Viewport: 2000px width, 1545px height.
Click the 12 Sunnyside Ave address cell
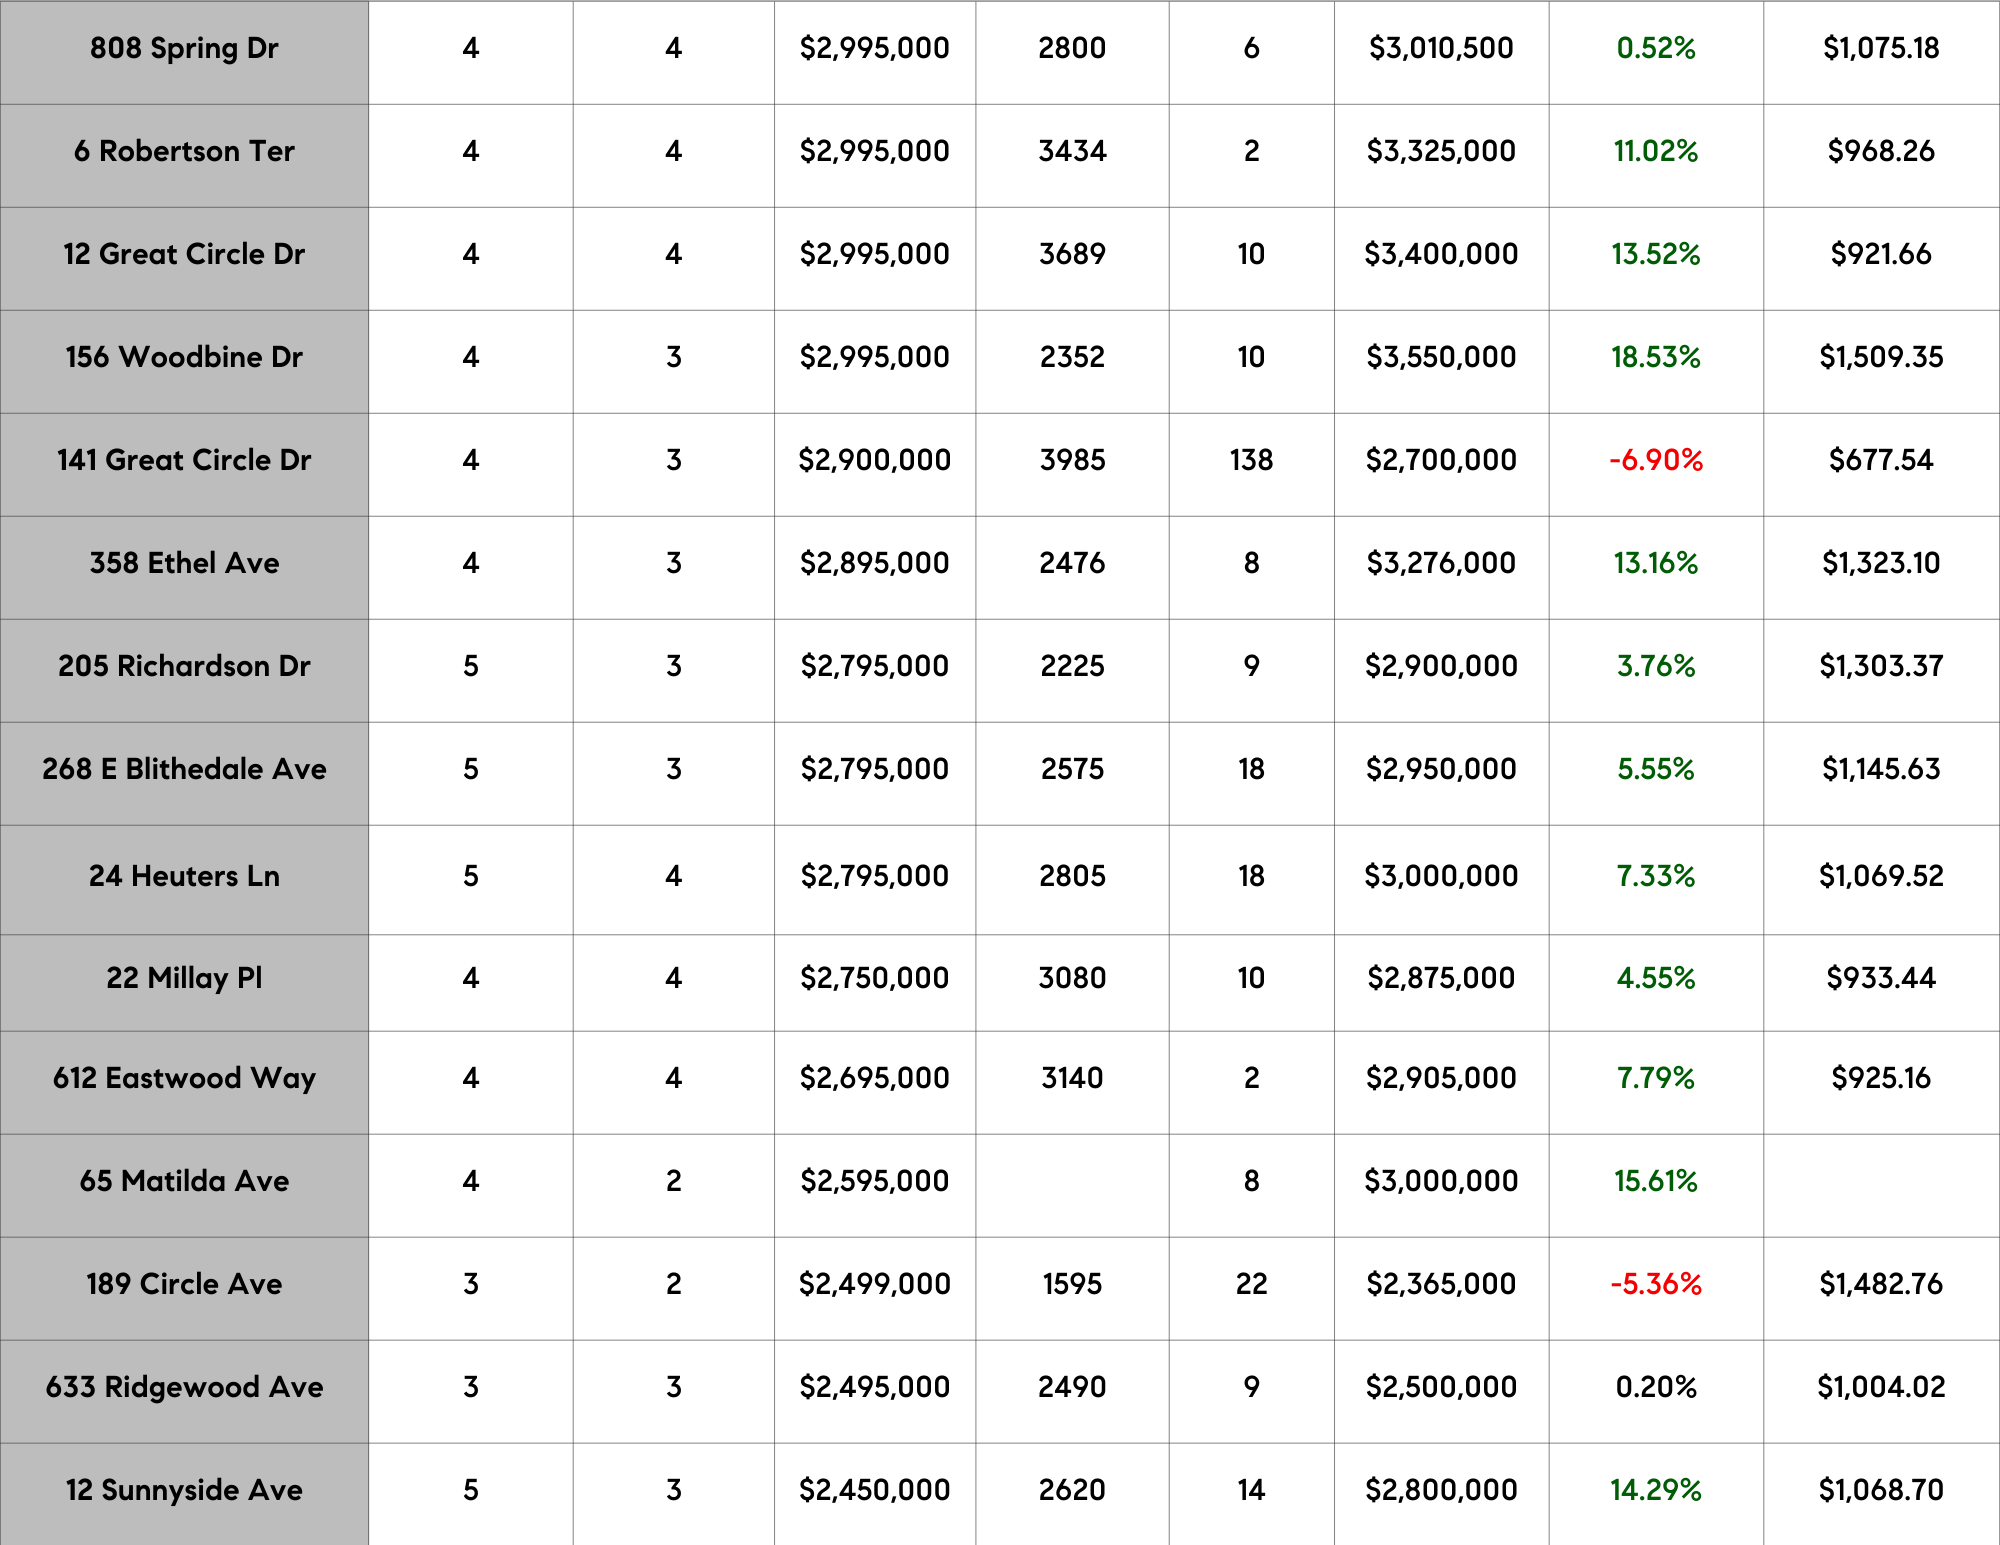point(184,1490)
